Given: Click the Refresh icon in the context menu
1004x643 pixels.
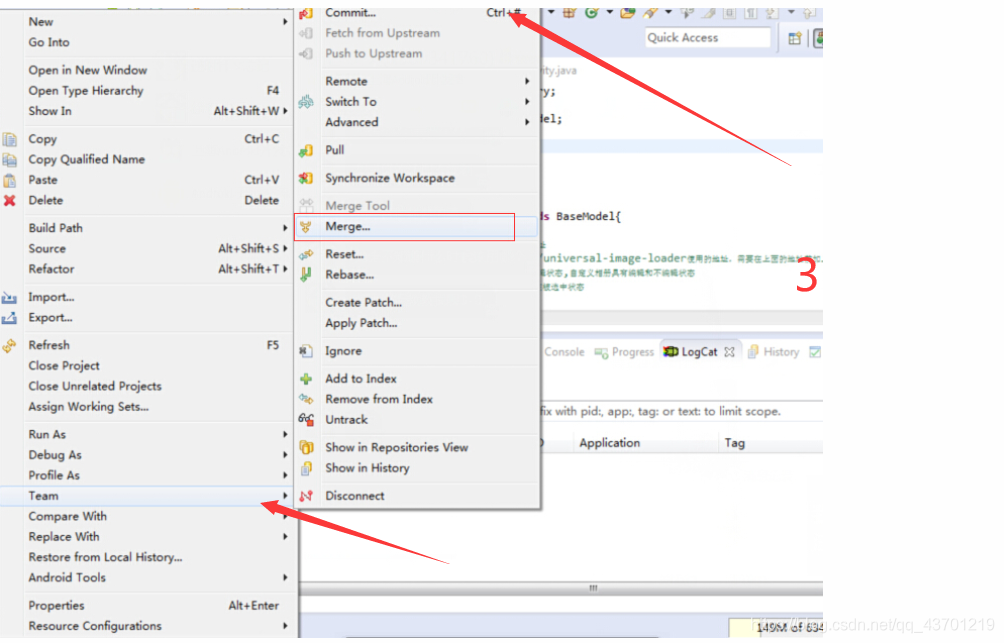Looking at the screenshot, I should point(10,346).
